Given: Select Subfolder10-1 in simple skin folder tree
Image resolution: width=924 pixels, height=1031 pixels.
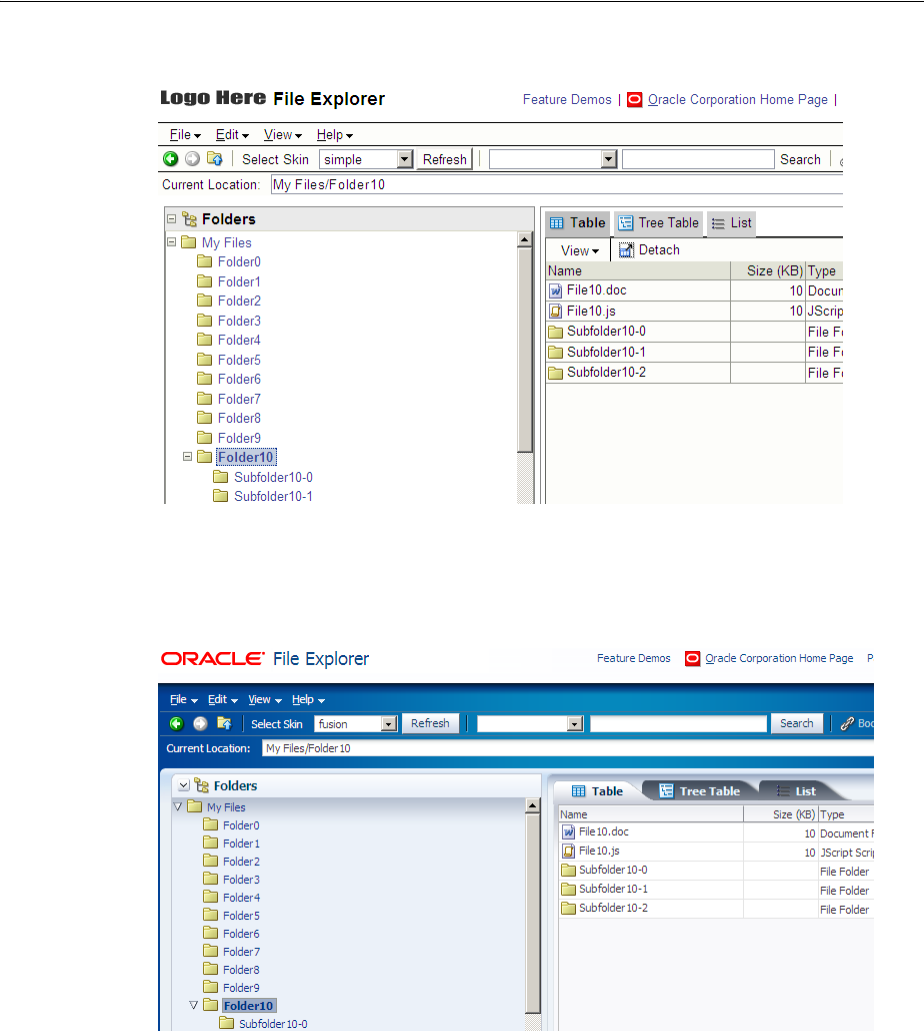Looking at the screenshot, I should point(274,496).
